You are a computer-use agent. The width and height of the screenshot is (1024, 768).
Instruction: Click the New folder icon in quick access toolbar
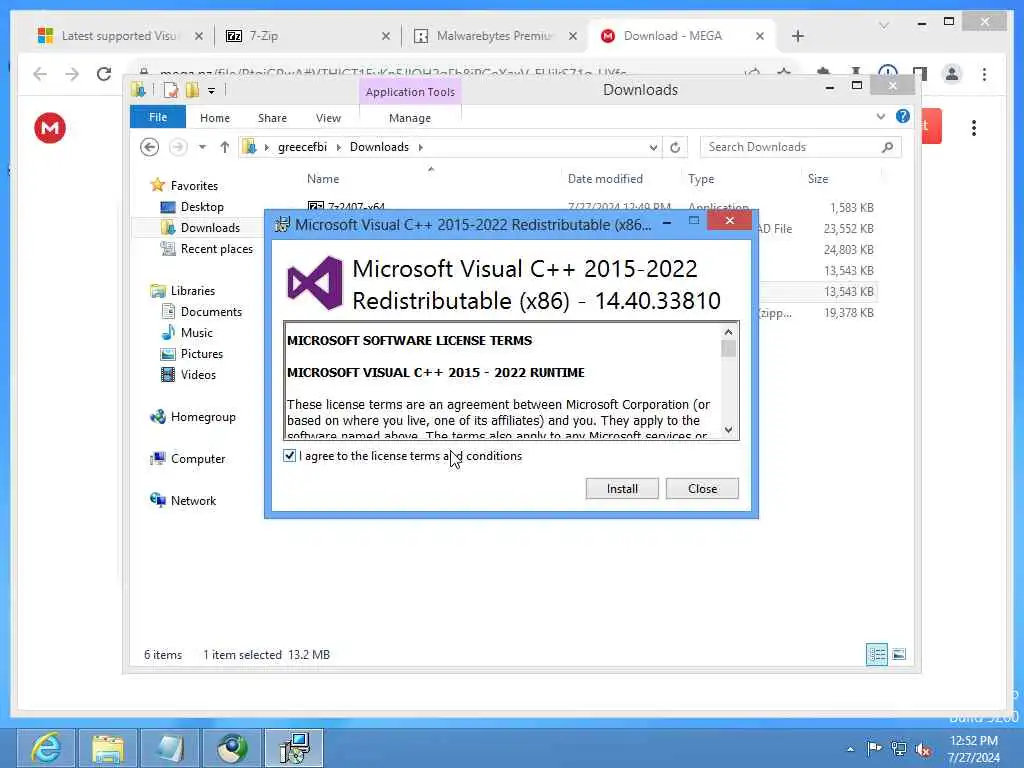tap(192, 90)
